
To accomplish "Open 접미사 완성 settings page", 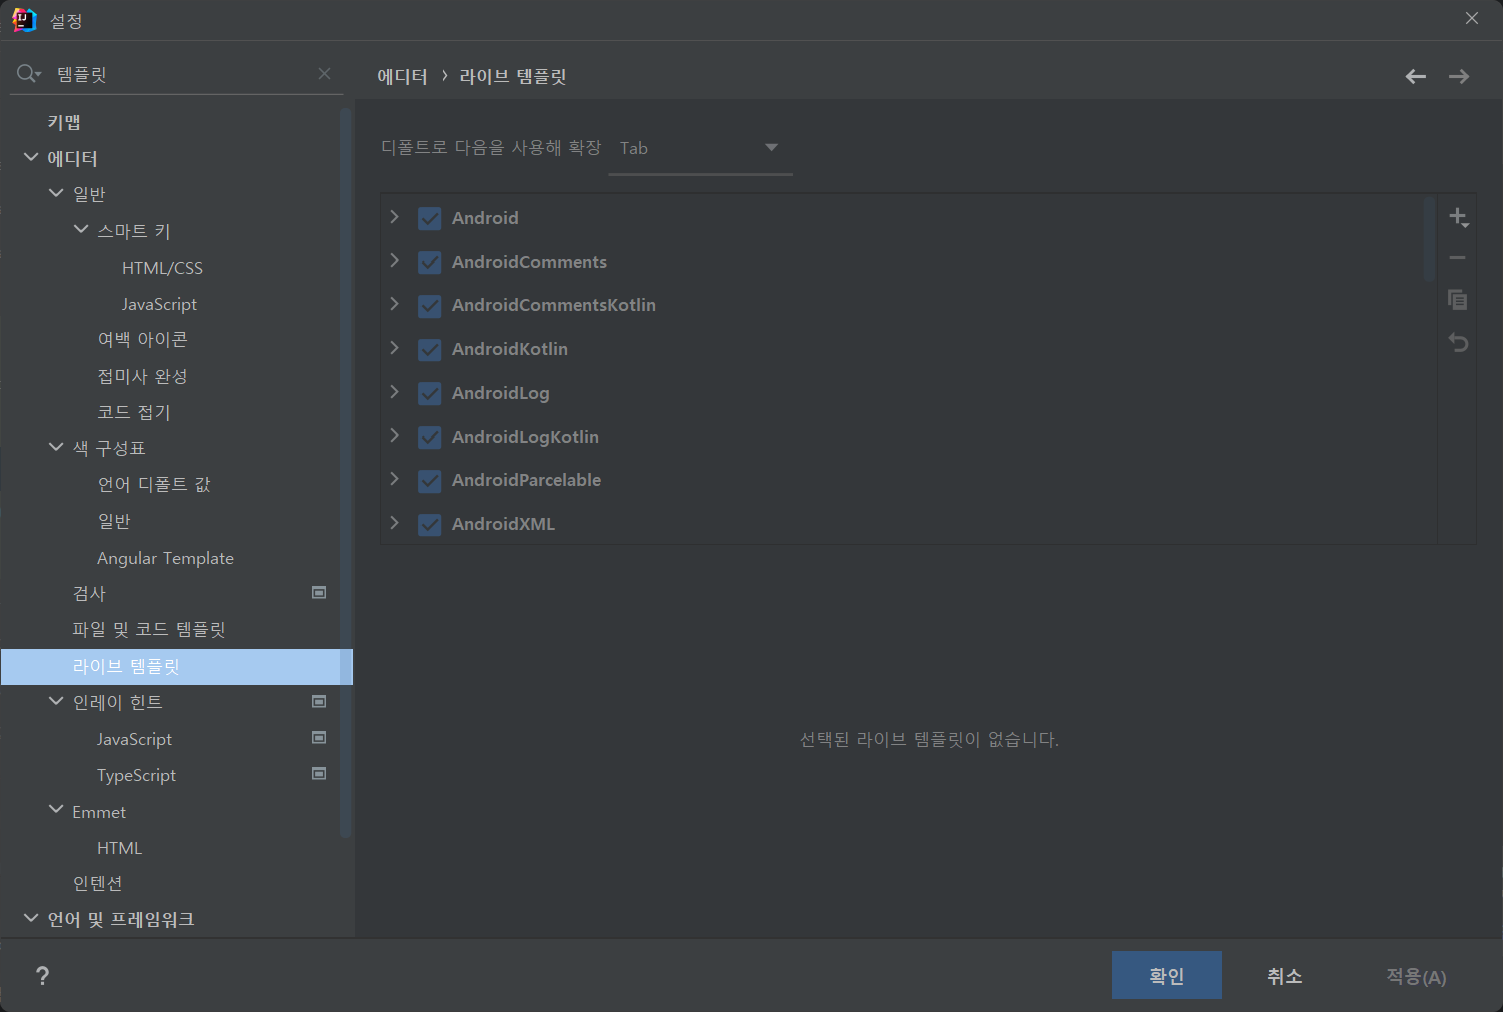I will (142, 376).
